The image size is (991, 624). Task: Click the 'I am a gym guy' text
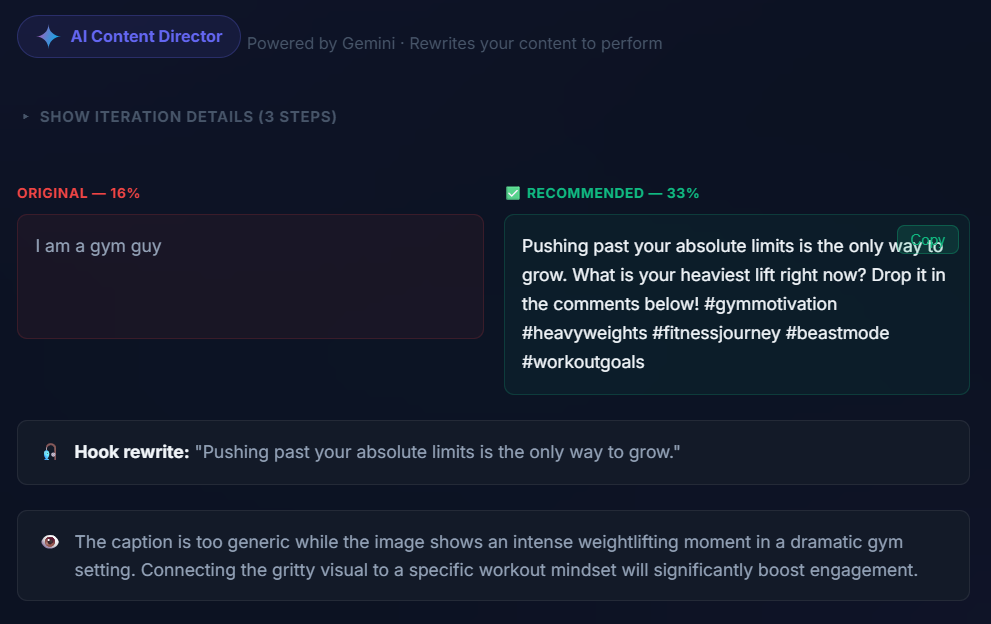click(99, 246)
